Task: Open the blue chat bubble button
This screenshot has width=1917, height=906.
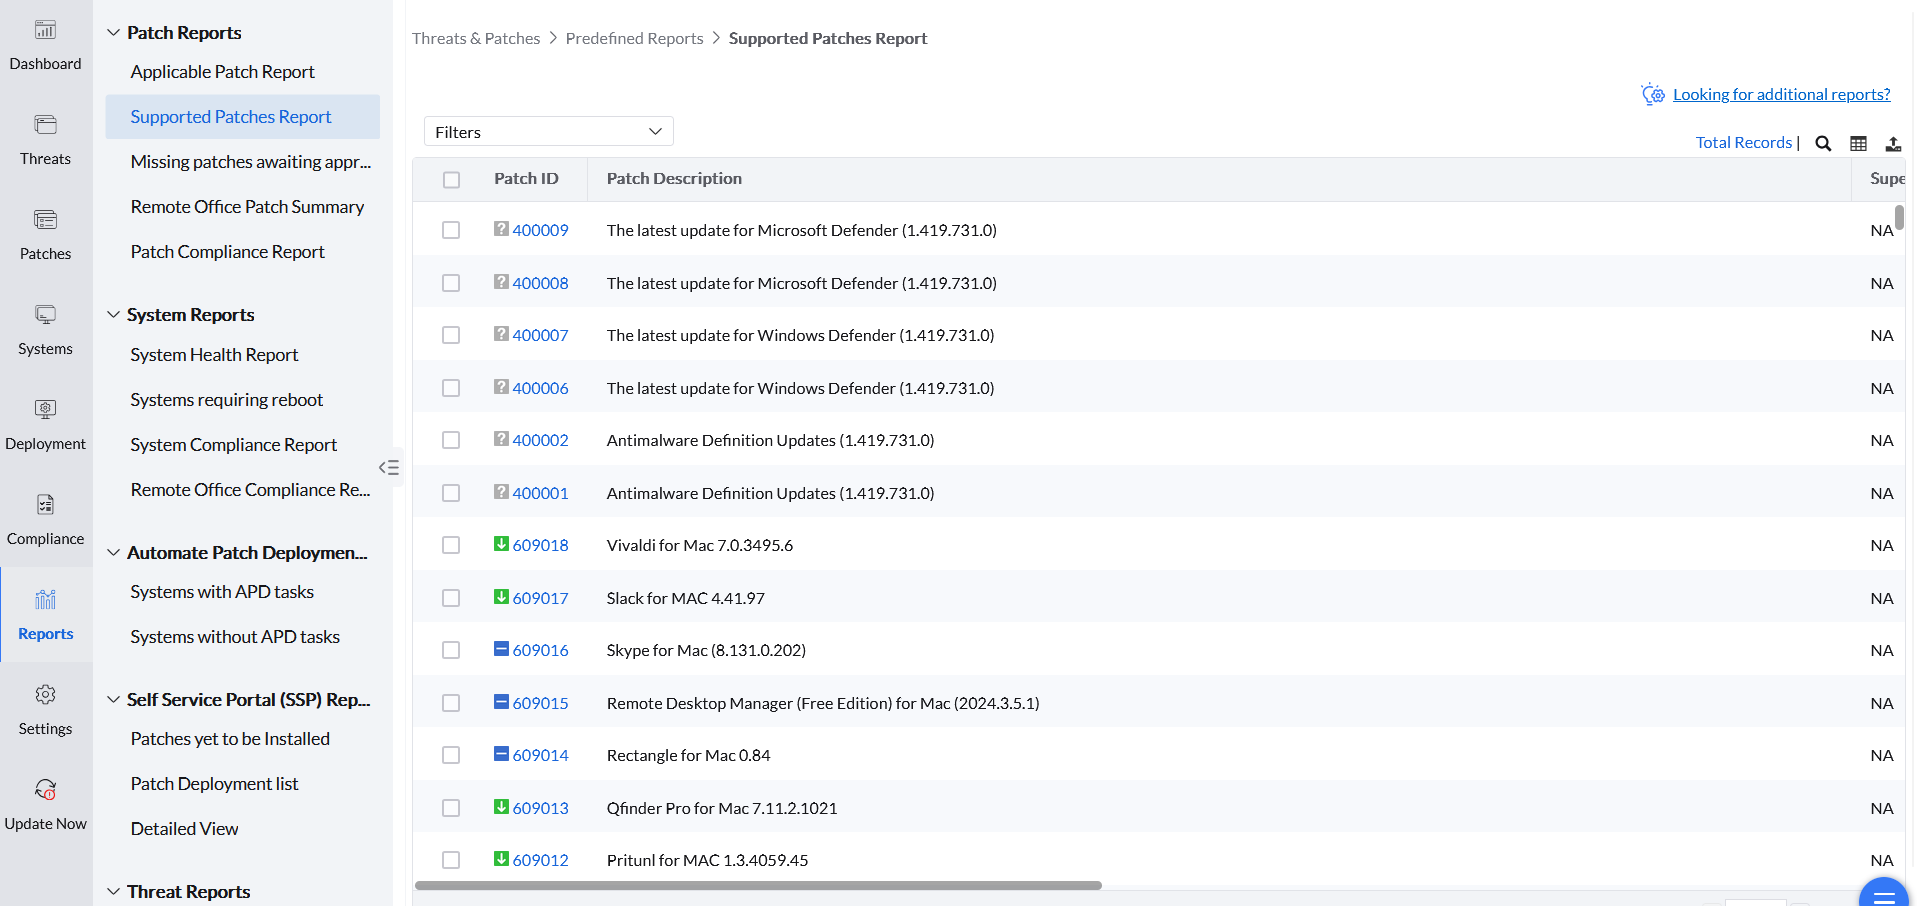Action: 1884,892
